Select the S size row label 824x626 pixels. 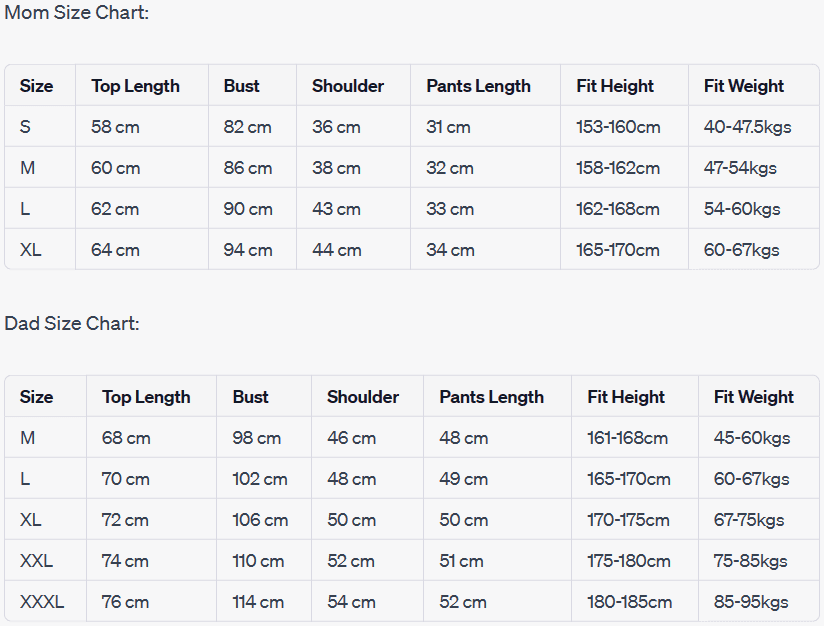(25, 127)
